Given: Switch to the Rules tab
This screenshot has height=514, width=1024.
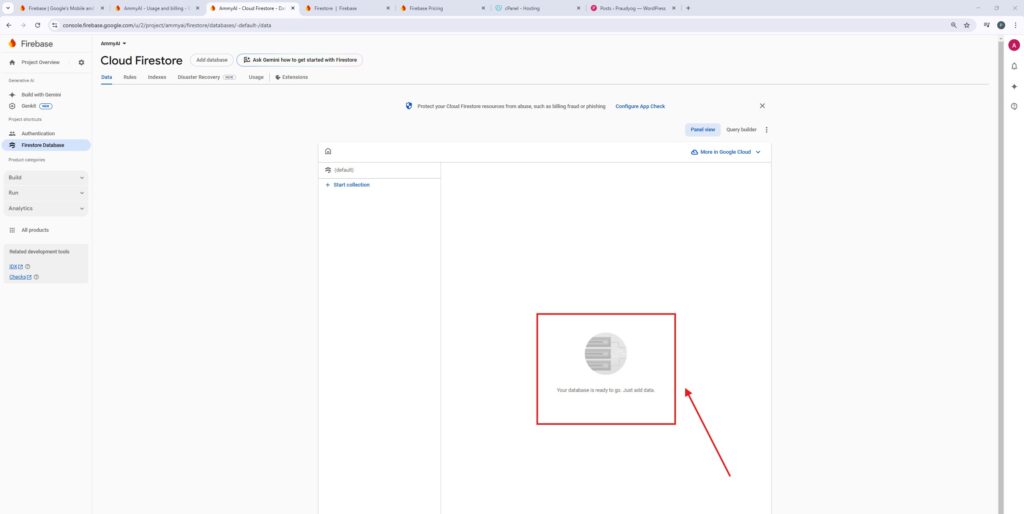Looking at the screenshot, I should [x=130, y=77].
